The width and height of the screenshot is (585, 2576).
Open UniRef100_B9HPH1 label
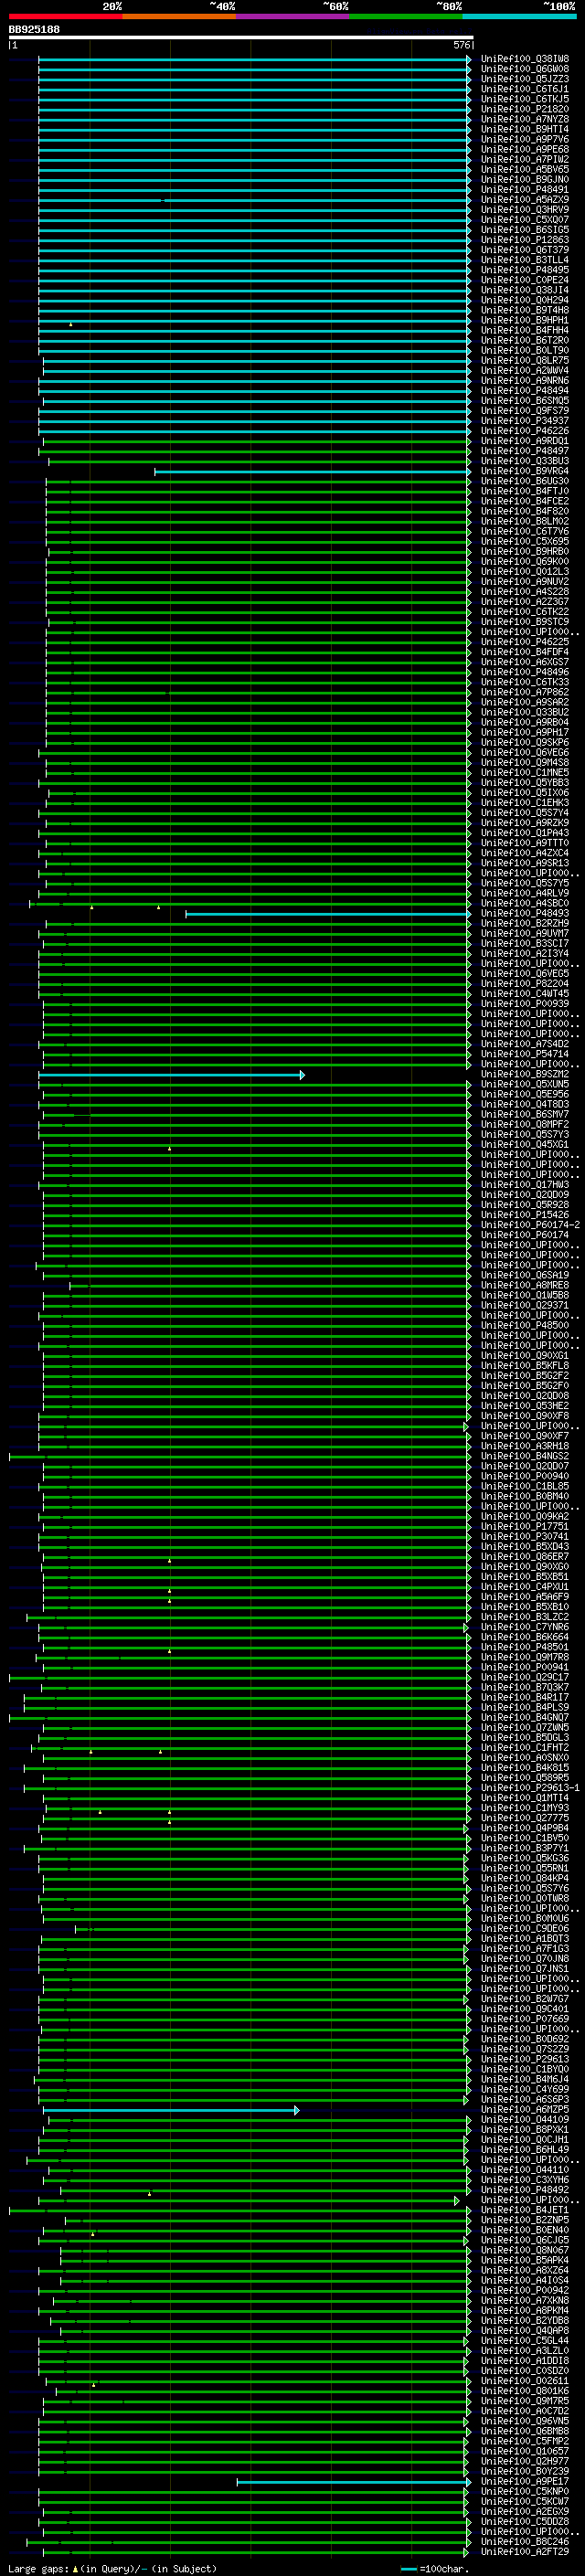[524, 320]
